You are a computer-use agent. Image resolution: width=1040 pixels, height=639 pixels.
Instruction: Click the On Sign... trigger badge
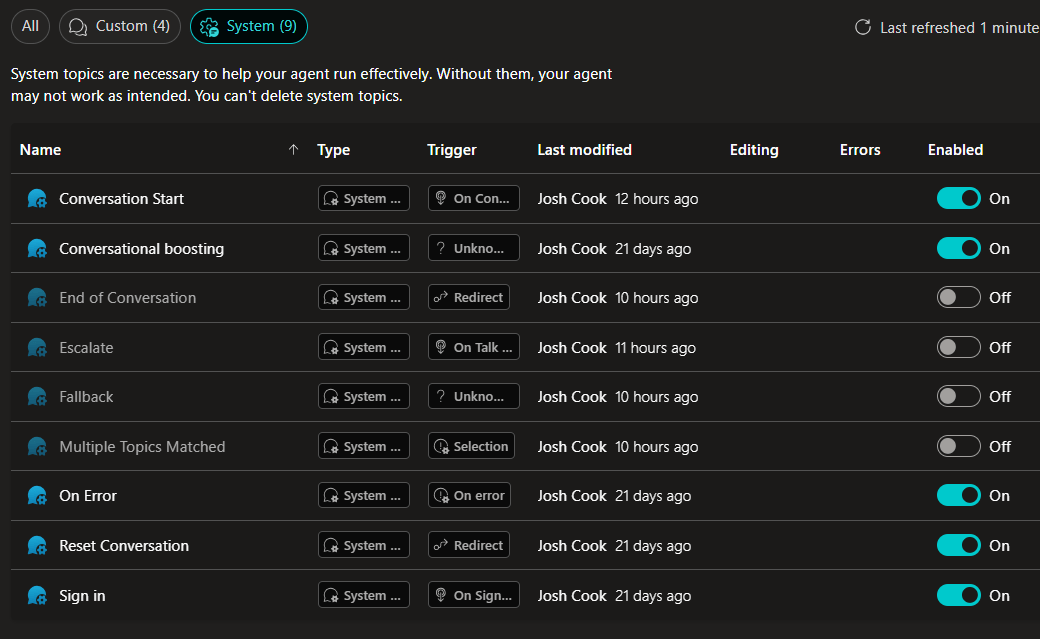click(x=474, y=595)
